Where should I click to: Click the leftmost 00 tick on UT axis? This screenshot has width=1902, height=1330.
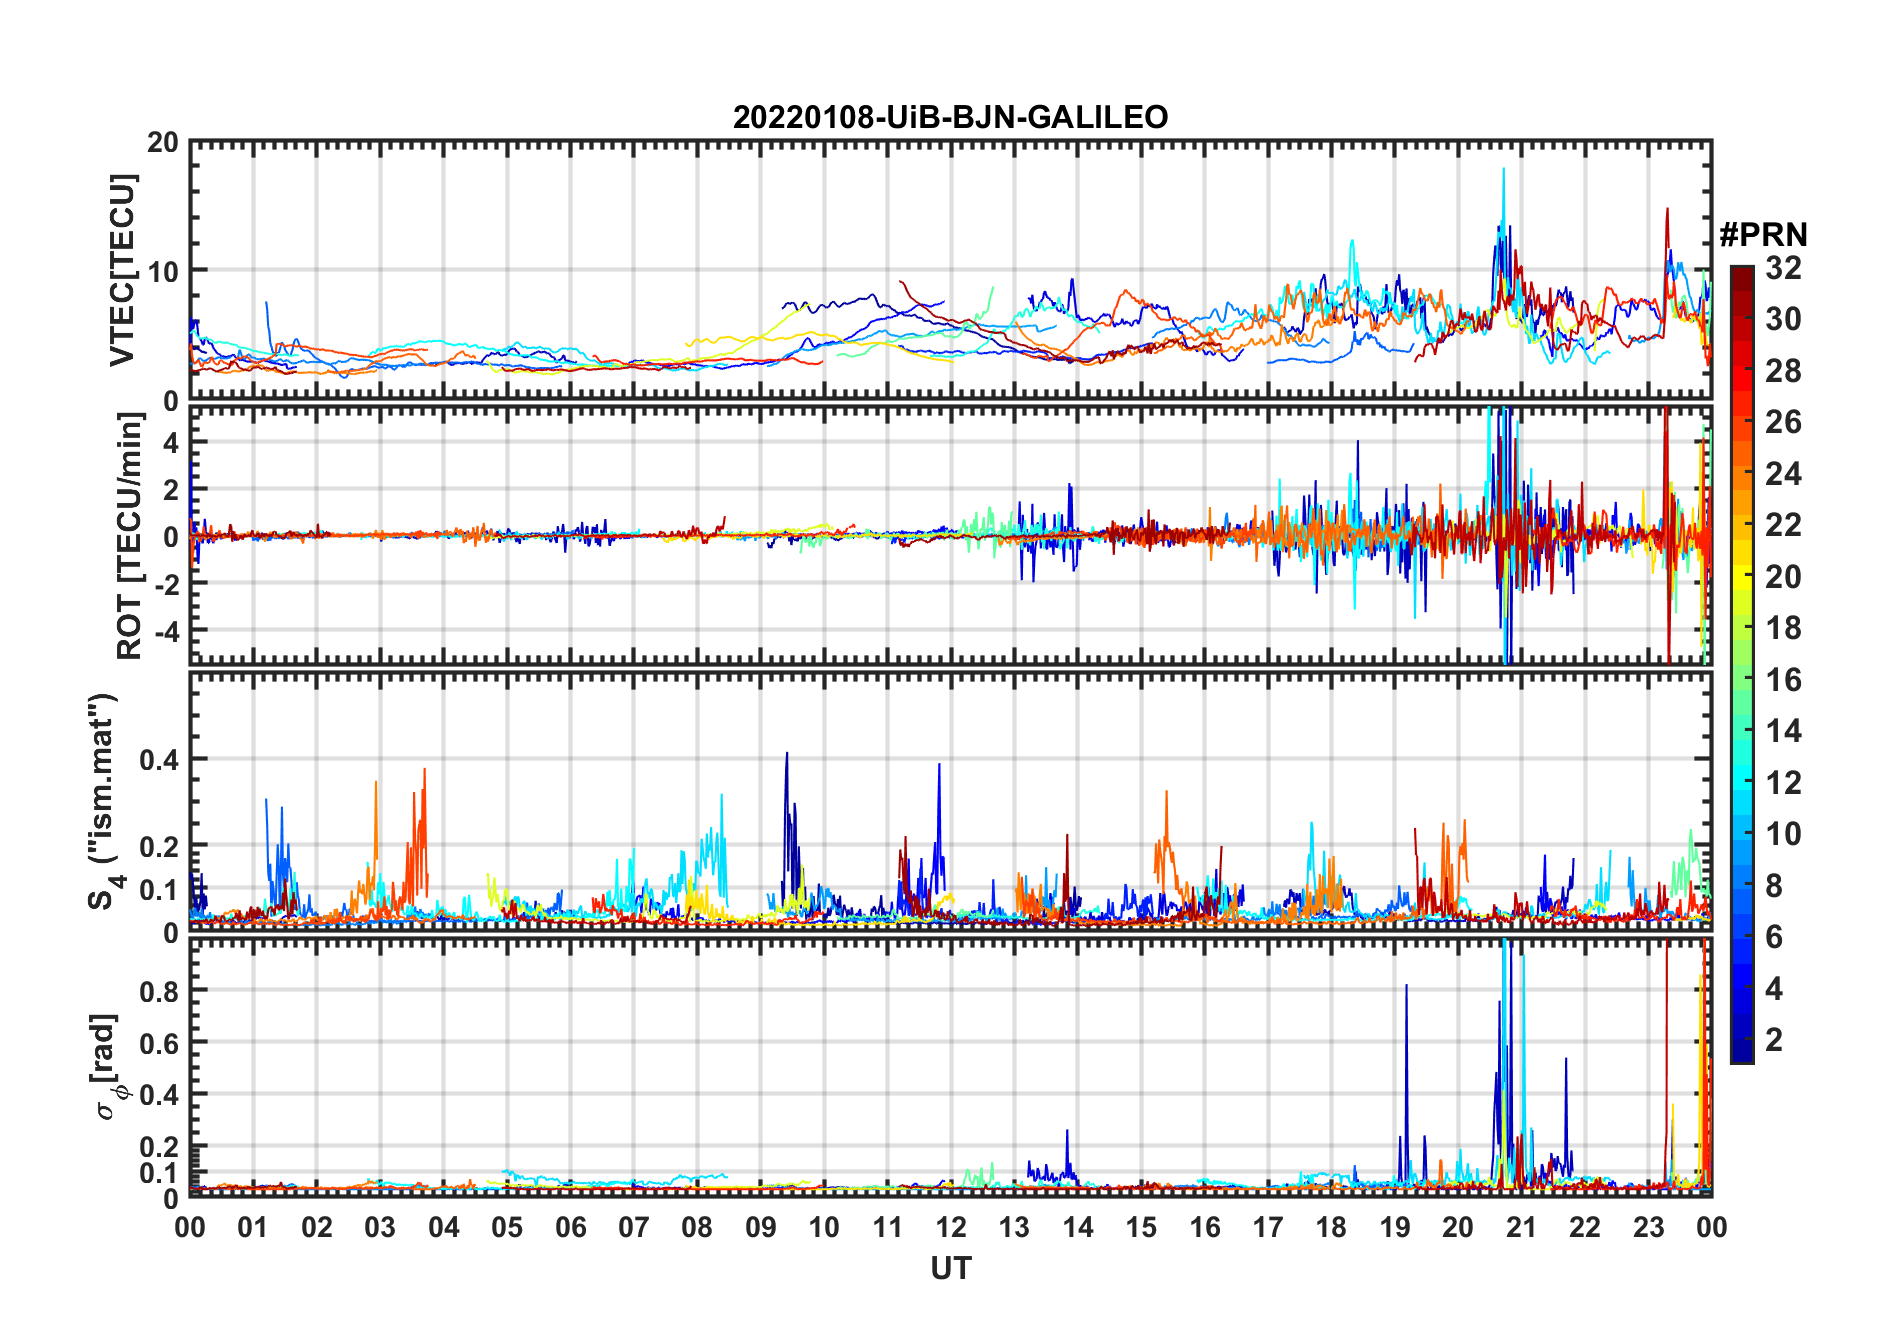[190, 1227]
